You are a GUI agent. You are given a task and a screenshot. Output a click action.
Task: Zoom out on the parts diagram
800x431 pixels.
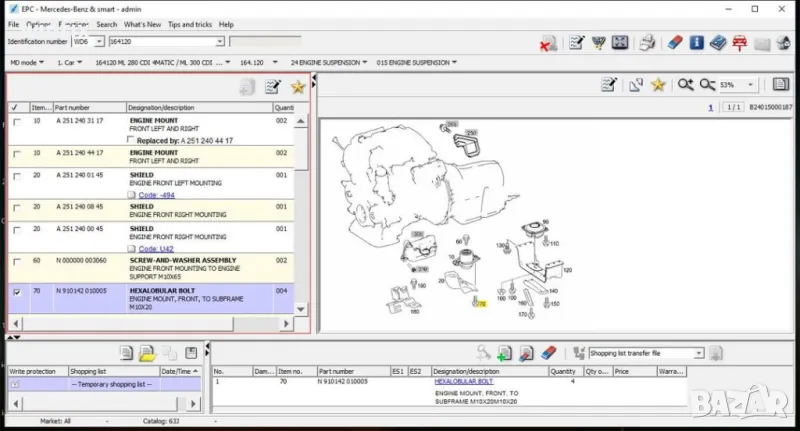[x=707, y=86]
